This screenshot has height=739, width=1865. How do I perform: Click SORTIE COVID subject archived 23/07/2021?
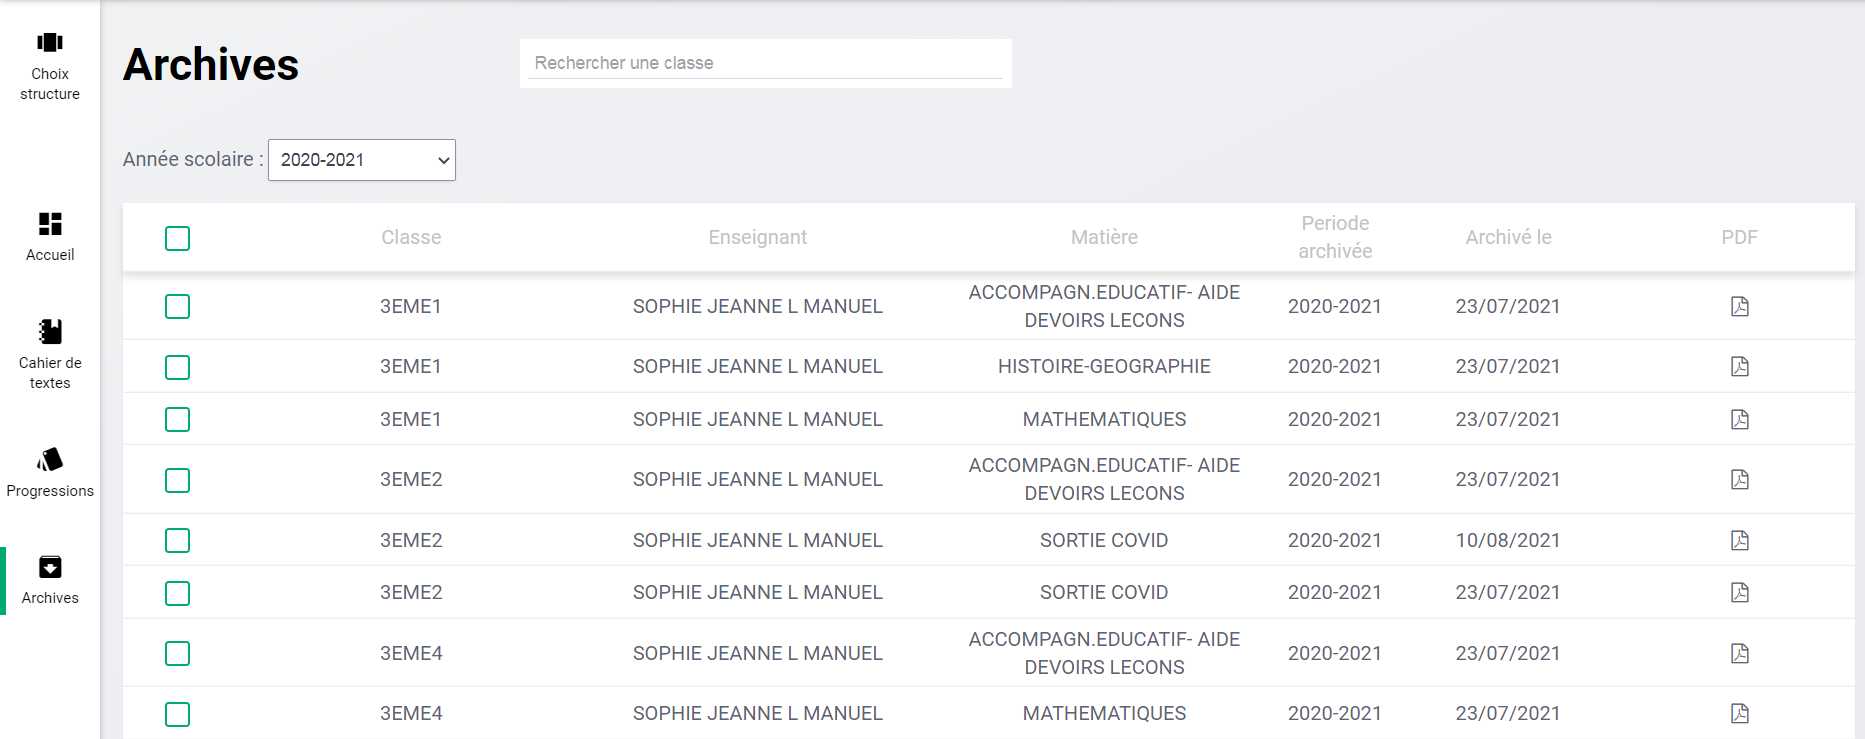click(x=1104, y=592)
